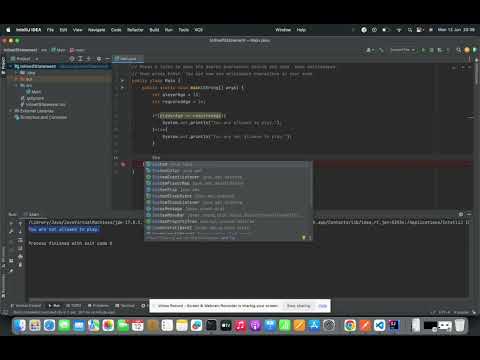The height and width of the screenshot is (360, 480).
Task: Select the .gitignore file
Action: (x=32, y=98)
